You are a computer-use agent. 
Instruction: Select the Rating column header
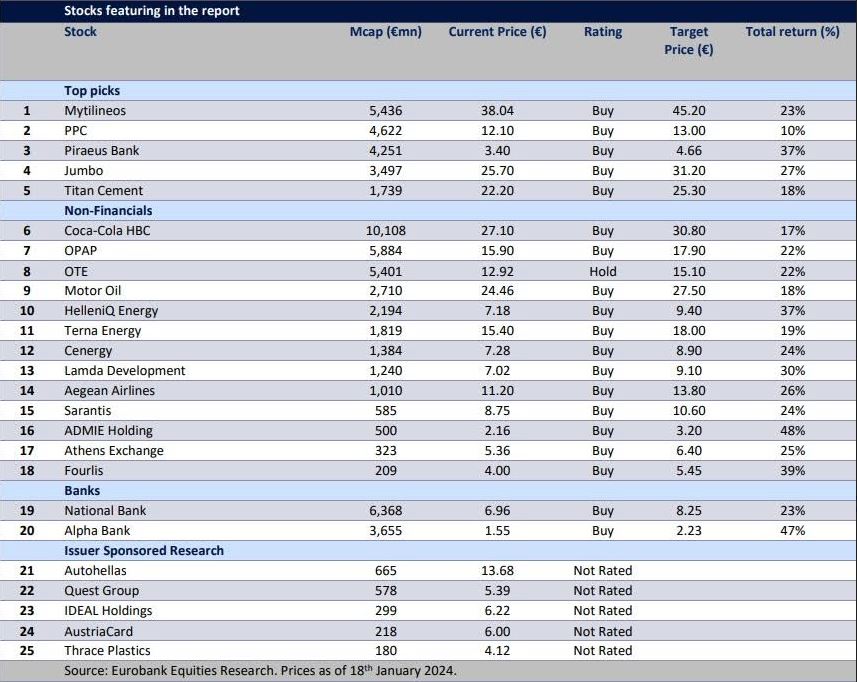(x=602, y=32)
